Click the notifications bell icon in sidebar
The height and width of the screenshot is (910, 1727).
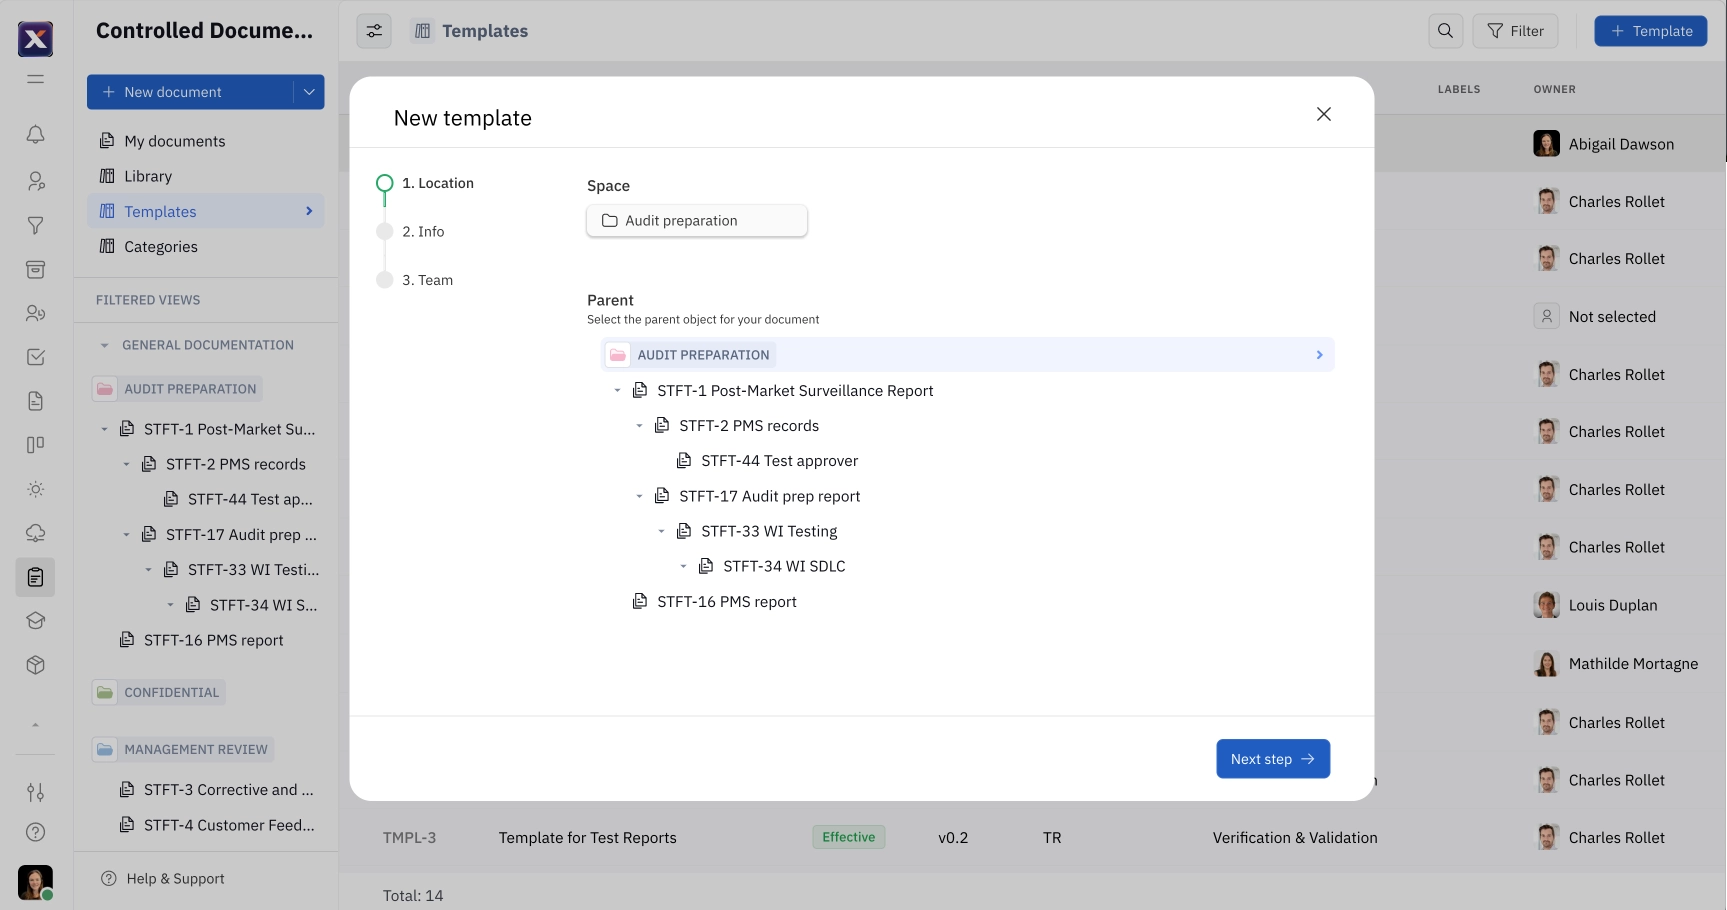[35, 134]
